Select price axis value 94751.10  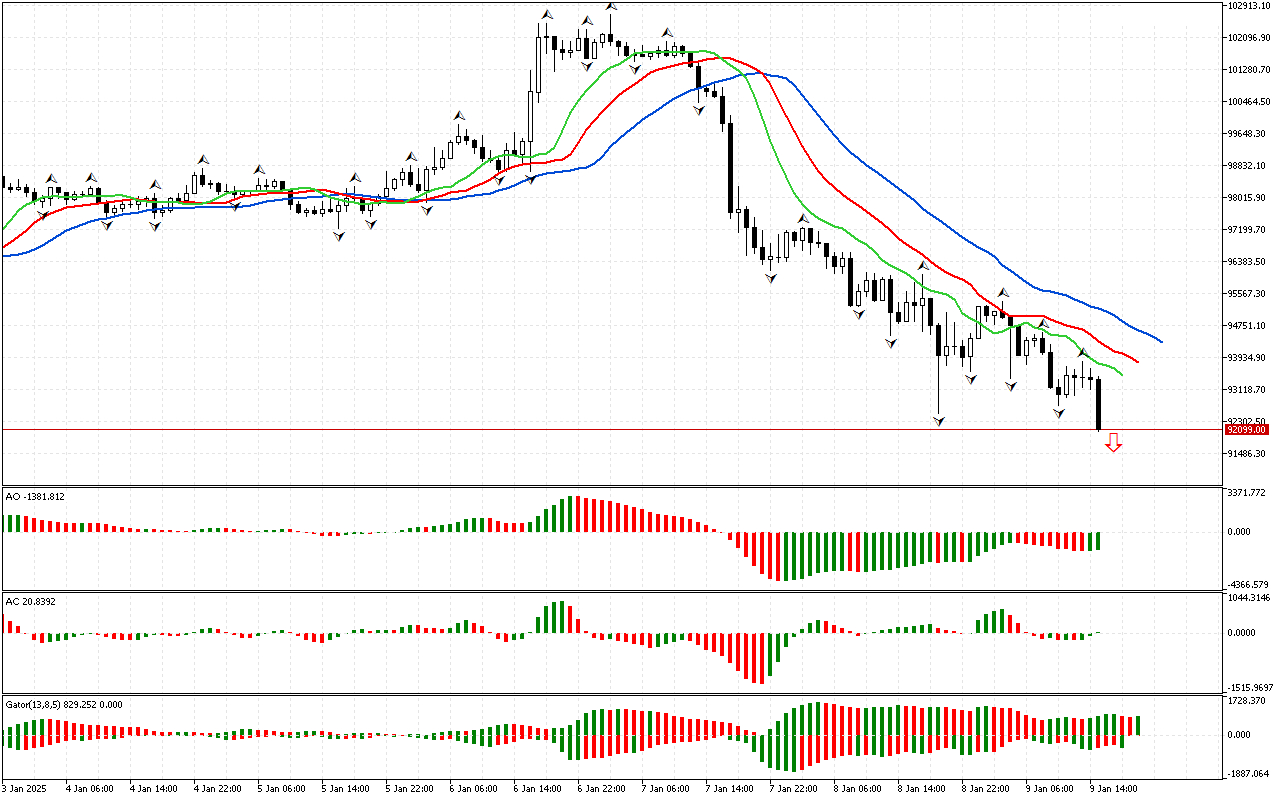(1247, 326)
